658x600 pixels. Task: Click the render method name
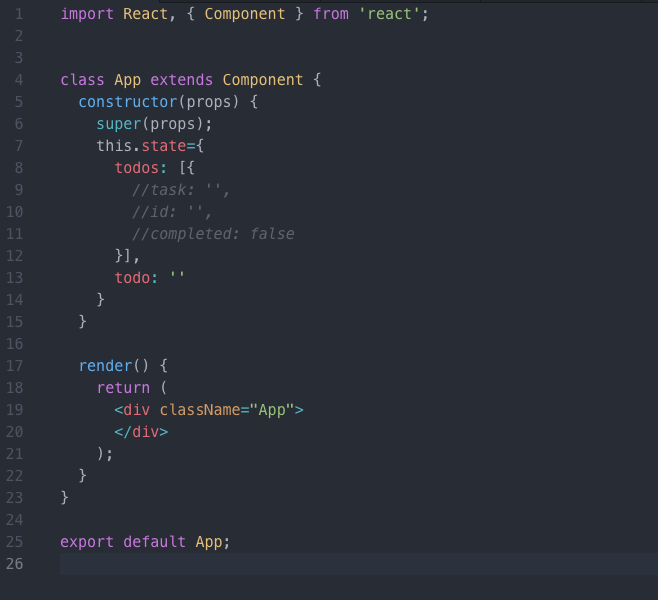pyautogui.click(x=105, y=366)
